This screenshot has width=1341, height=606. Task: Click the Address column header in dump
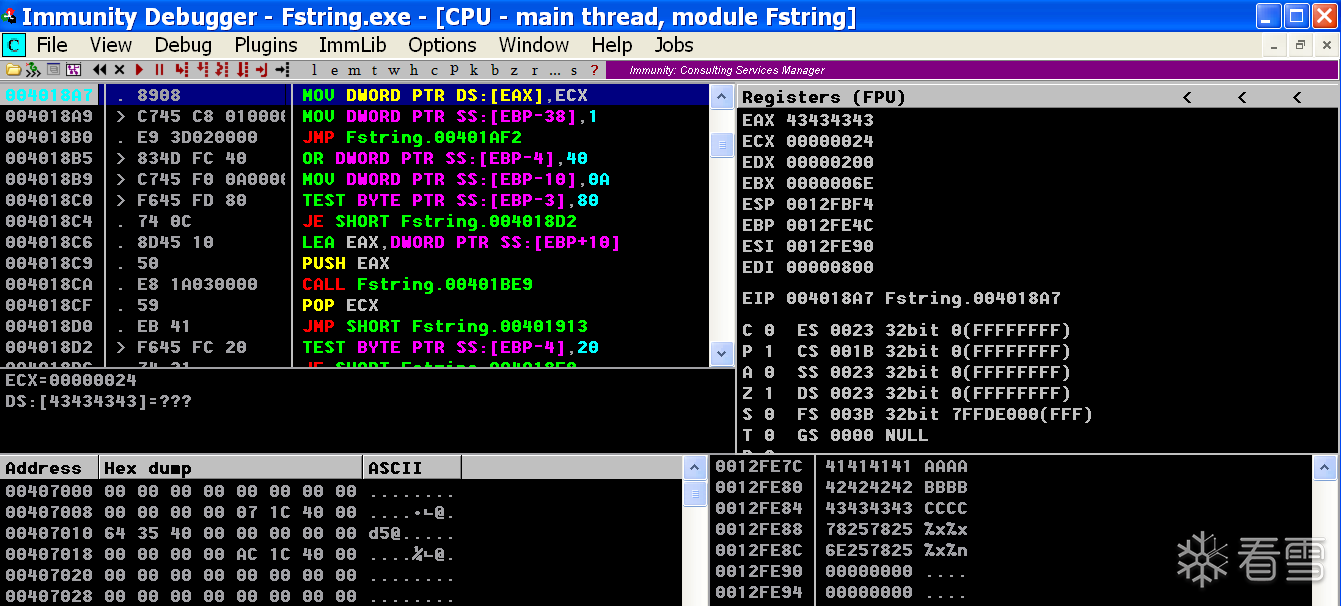coord(49,468)
